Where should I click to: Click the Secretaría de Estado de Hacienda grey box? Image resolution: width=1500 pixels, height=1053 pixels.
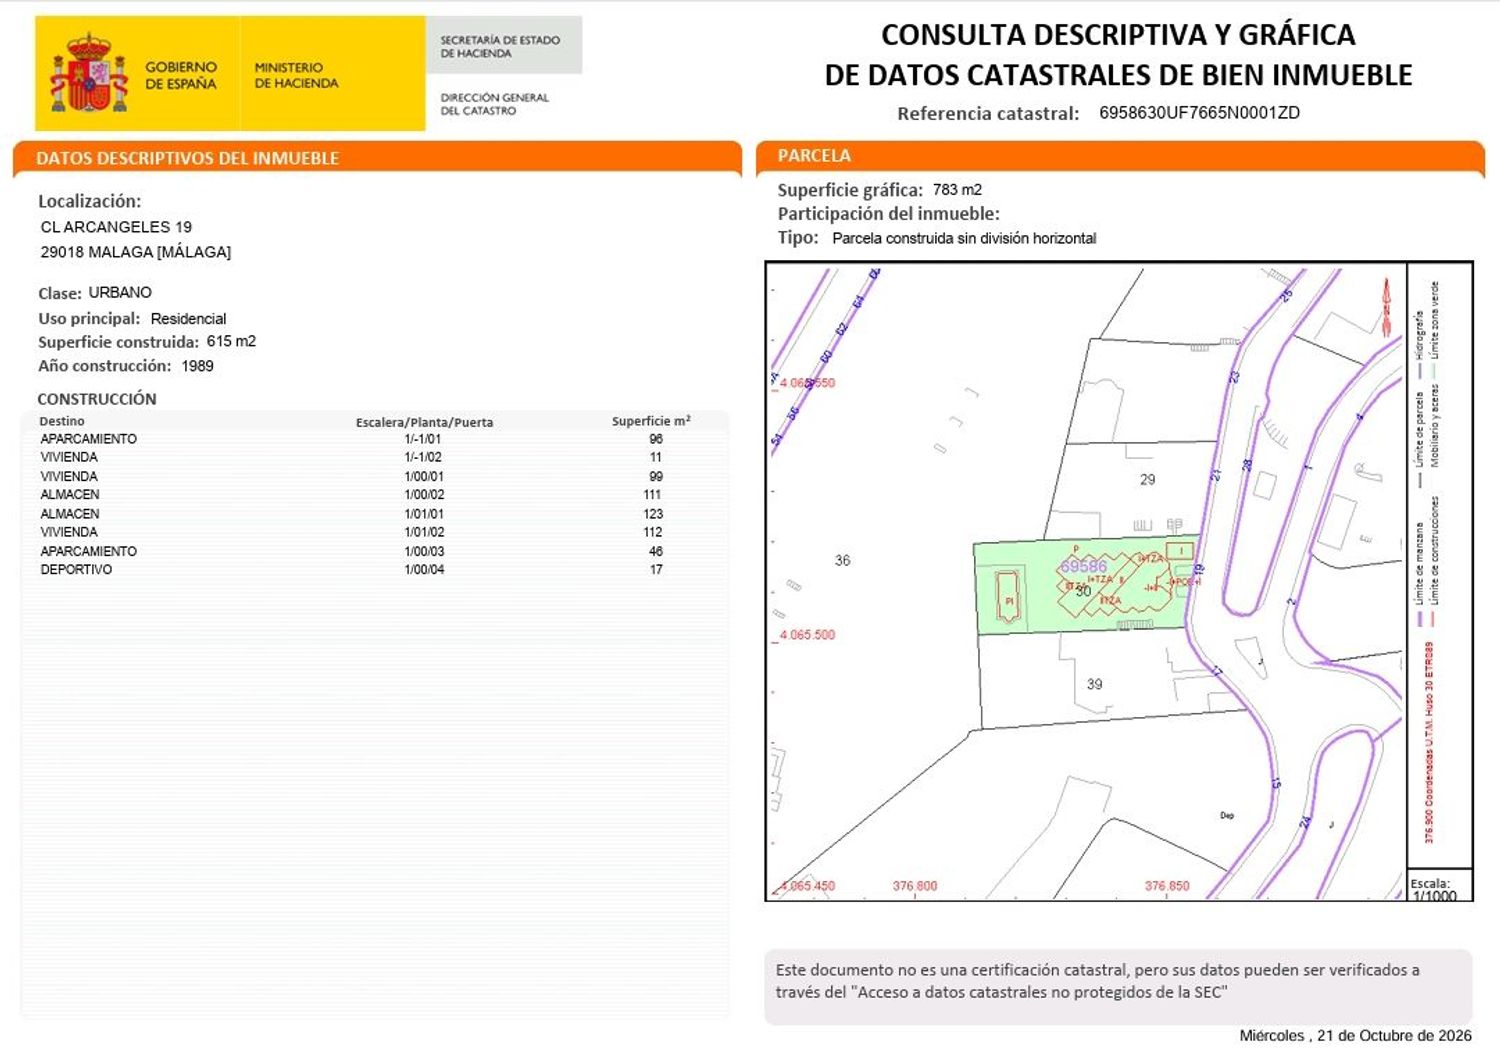(503, 45)
